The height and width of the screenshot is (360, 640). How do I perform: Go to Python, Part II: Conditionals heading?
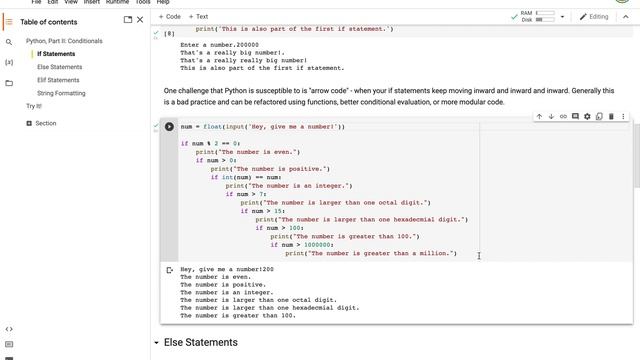pyautogui.click(x=64, y=41)
